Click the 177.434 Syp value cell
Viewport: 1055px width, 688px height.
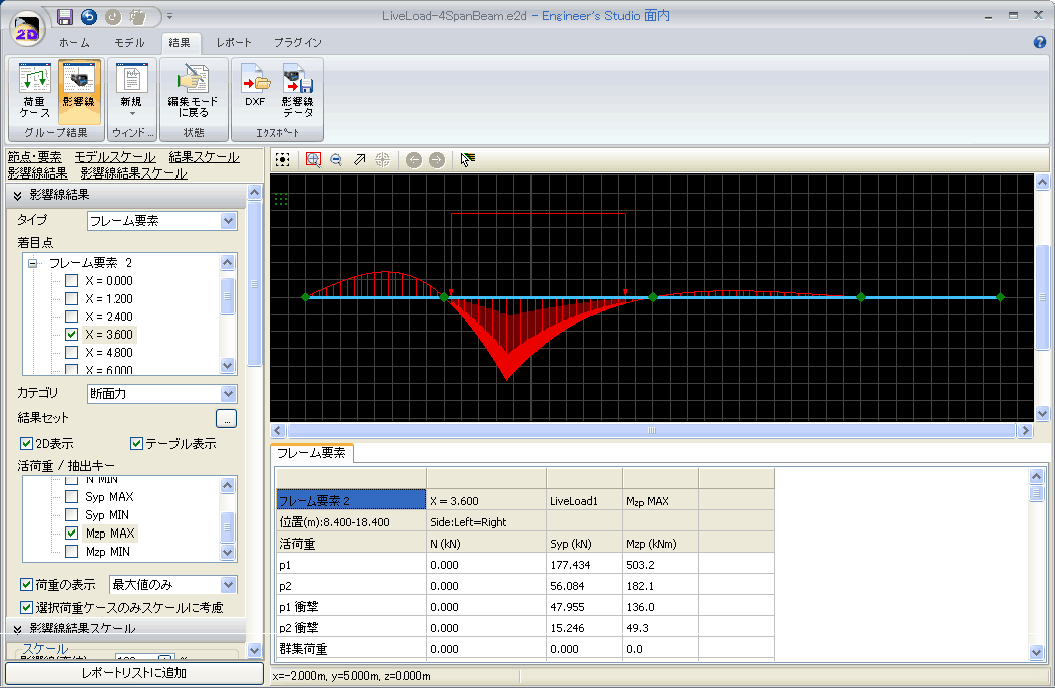click(585, 565)
